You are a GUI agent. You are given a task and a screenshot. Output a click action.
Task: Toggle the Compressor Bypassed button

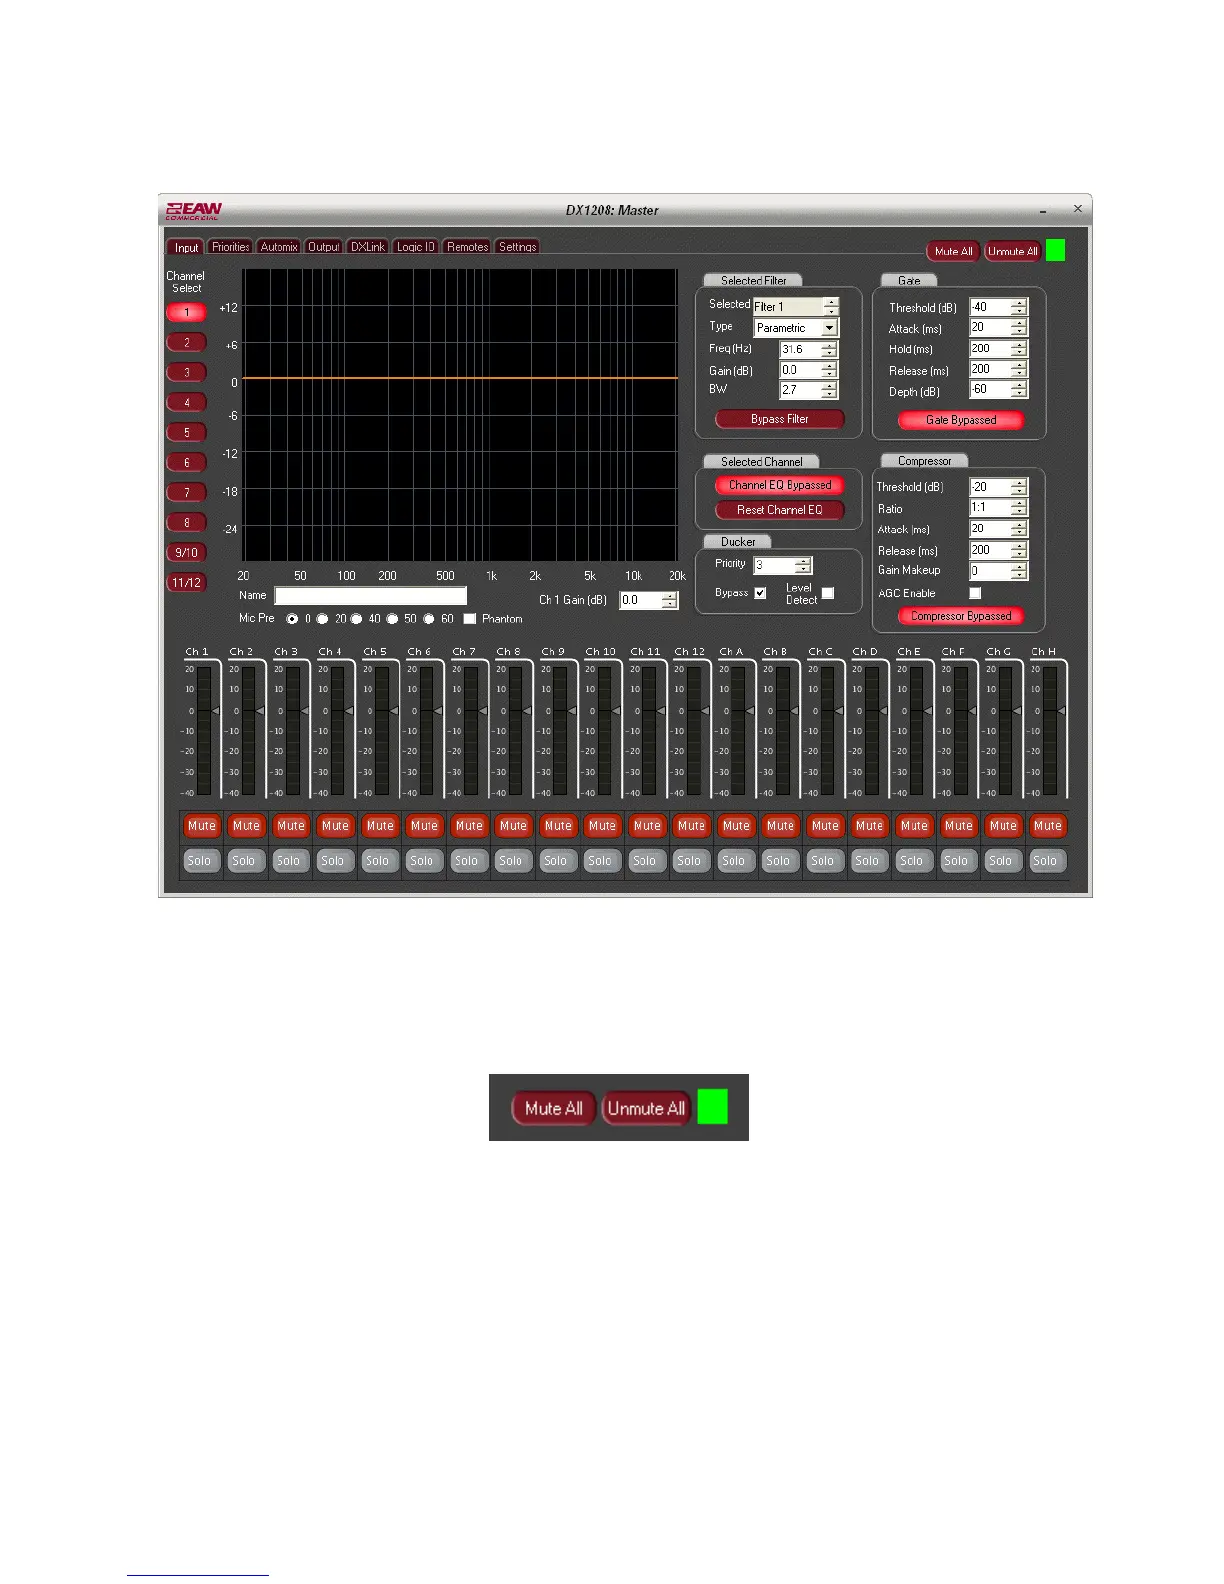961,616
